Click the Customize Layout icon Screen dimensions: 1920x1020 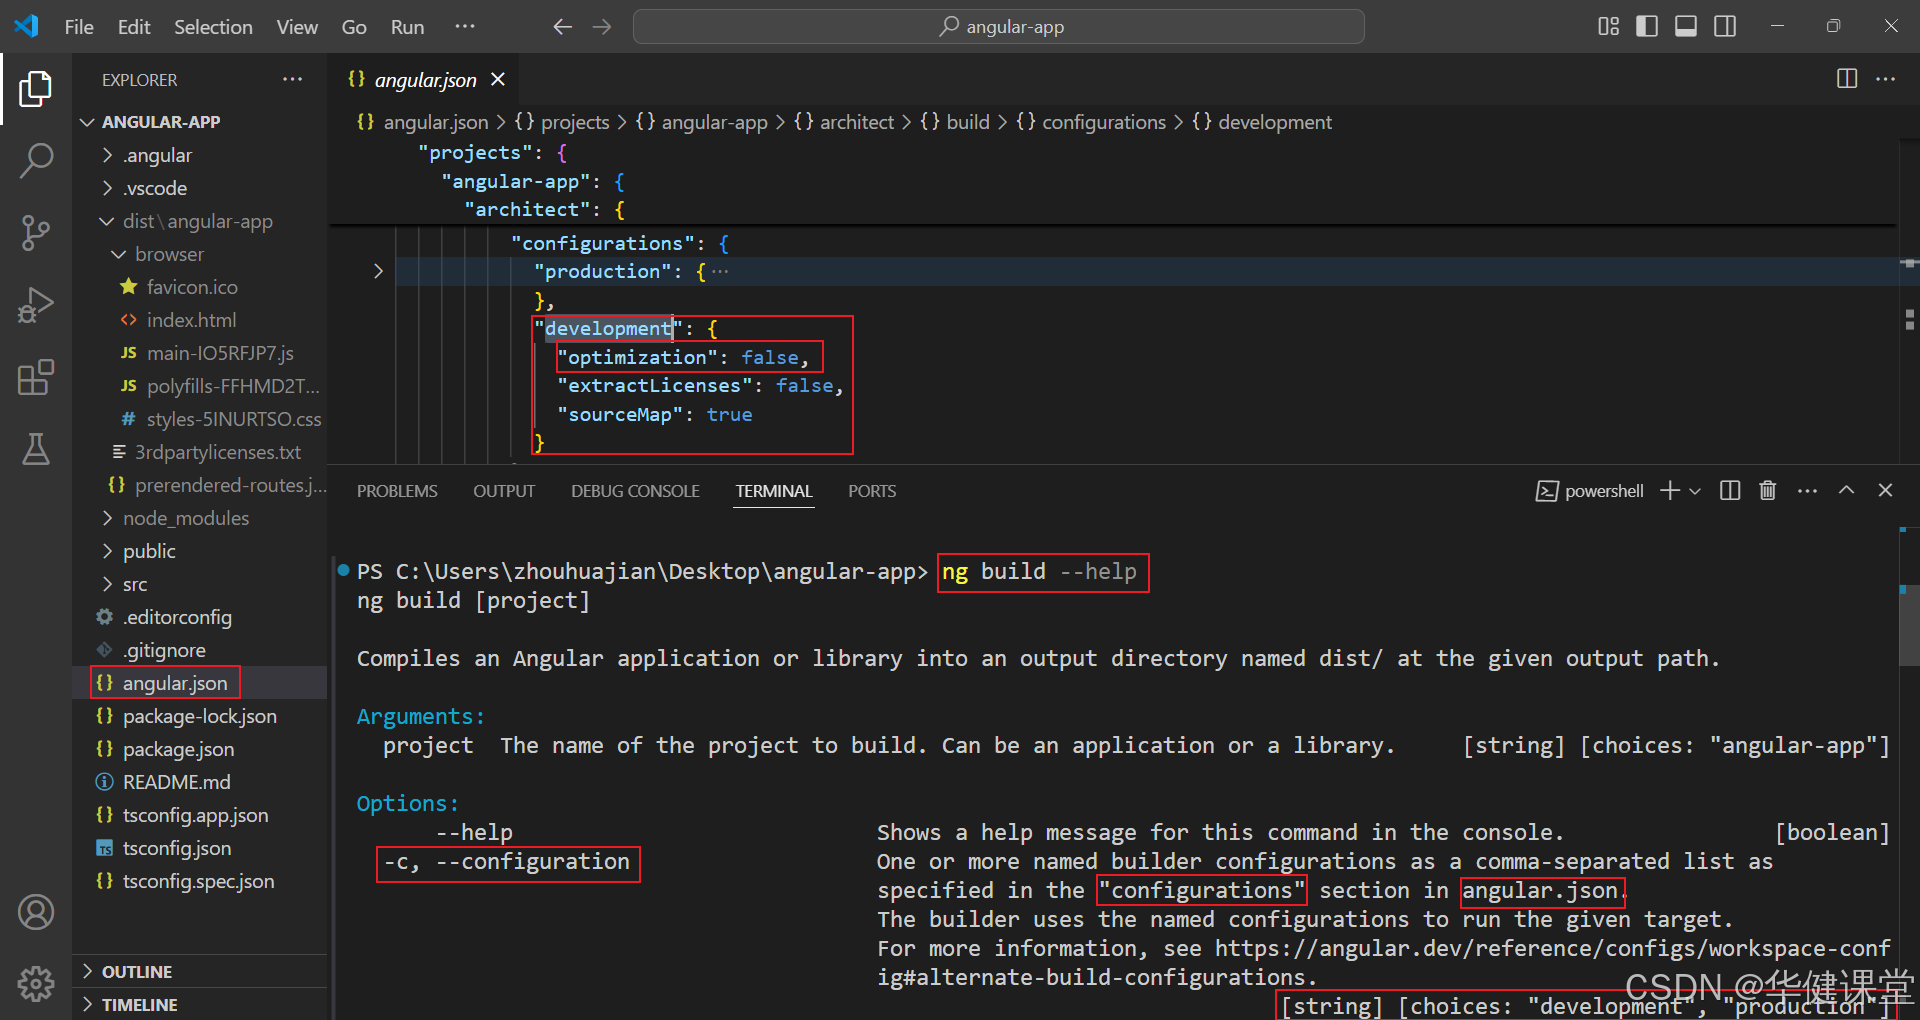coord(1608,27)
